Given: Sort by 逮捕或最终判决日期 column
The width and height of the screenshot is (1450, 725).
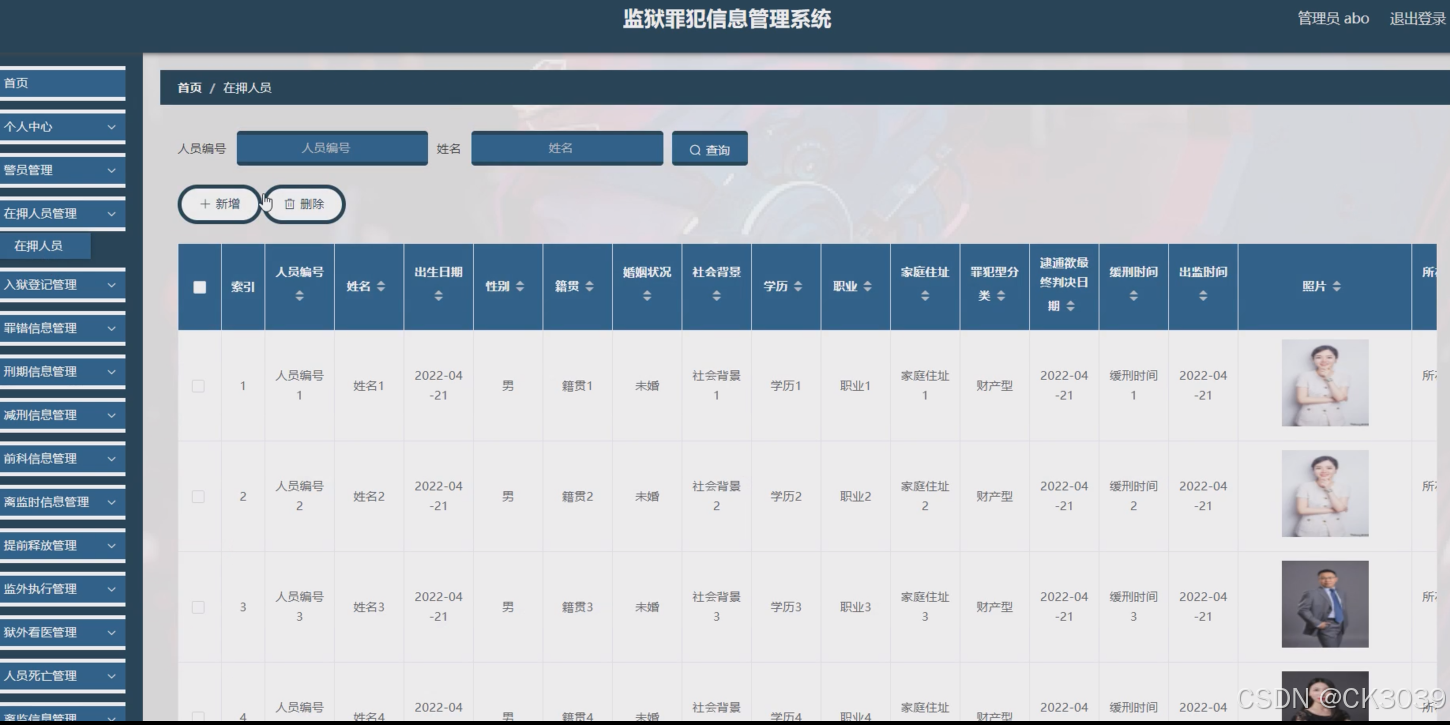Looking at the screenshot, I should pyautogui.click(x=1070, y=306).
